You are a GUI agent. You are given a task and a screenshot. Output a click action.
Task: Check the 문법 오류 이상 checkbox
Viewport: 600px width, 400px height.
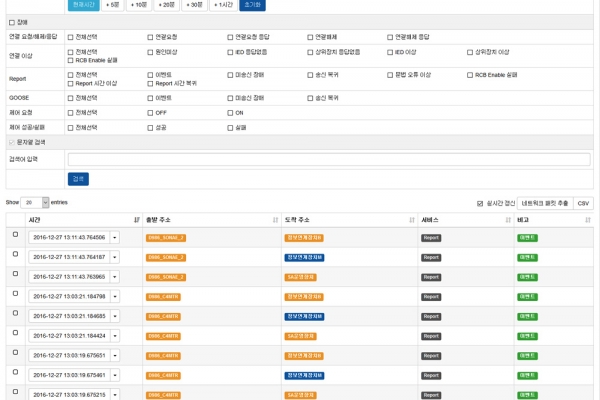click(x=390, y=75)
